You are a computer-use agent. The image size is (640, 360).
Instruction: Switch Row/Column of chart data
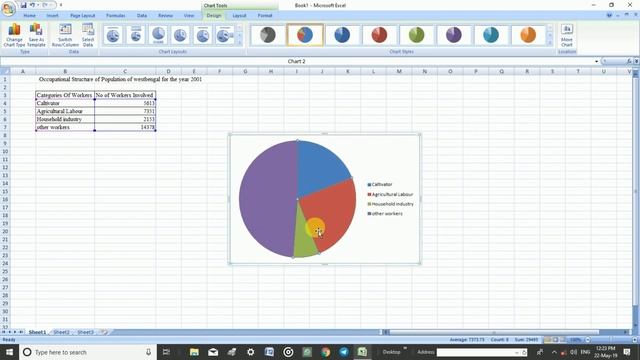click(65, 36)
